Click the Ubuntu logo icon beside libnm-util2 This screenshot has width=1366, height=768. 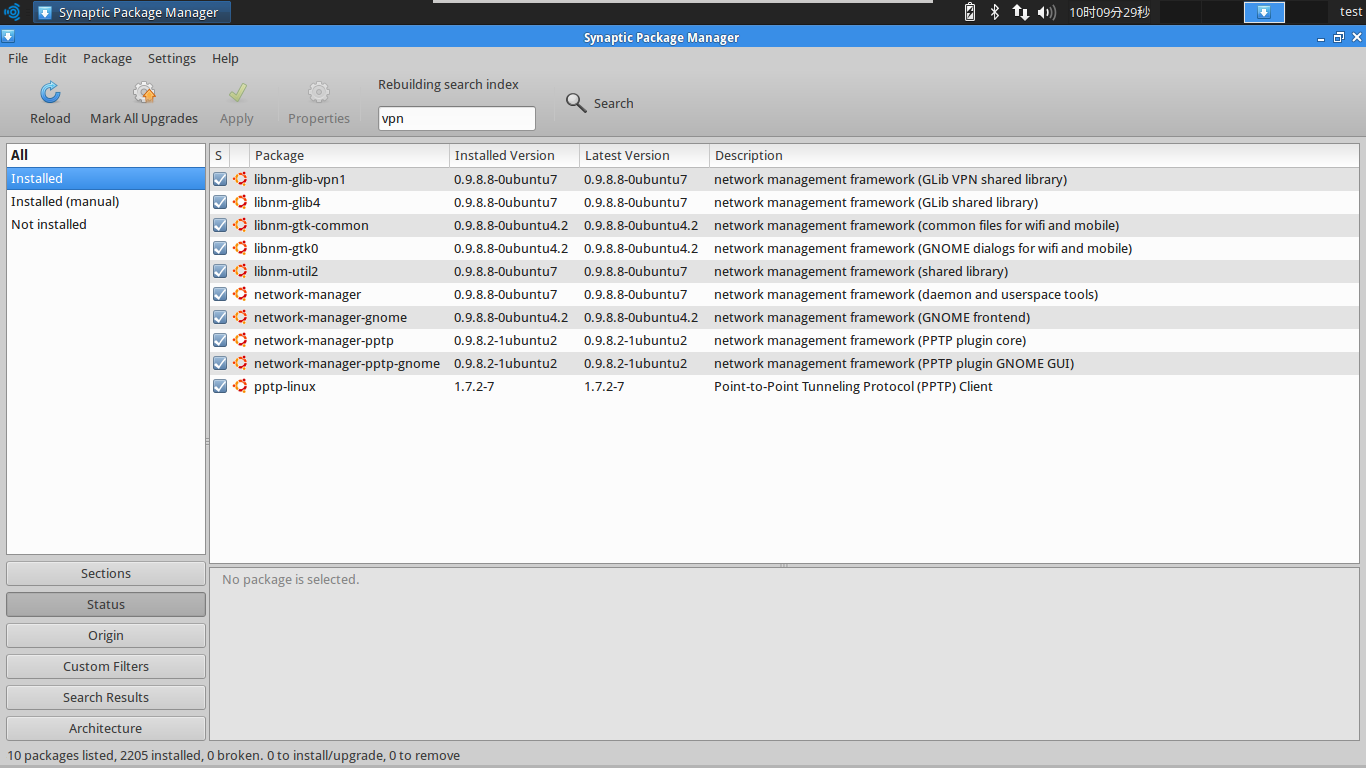tap(240, 271)
